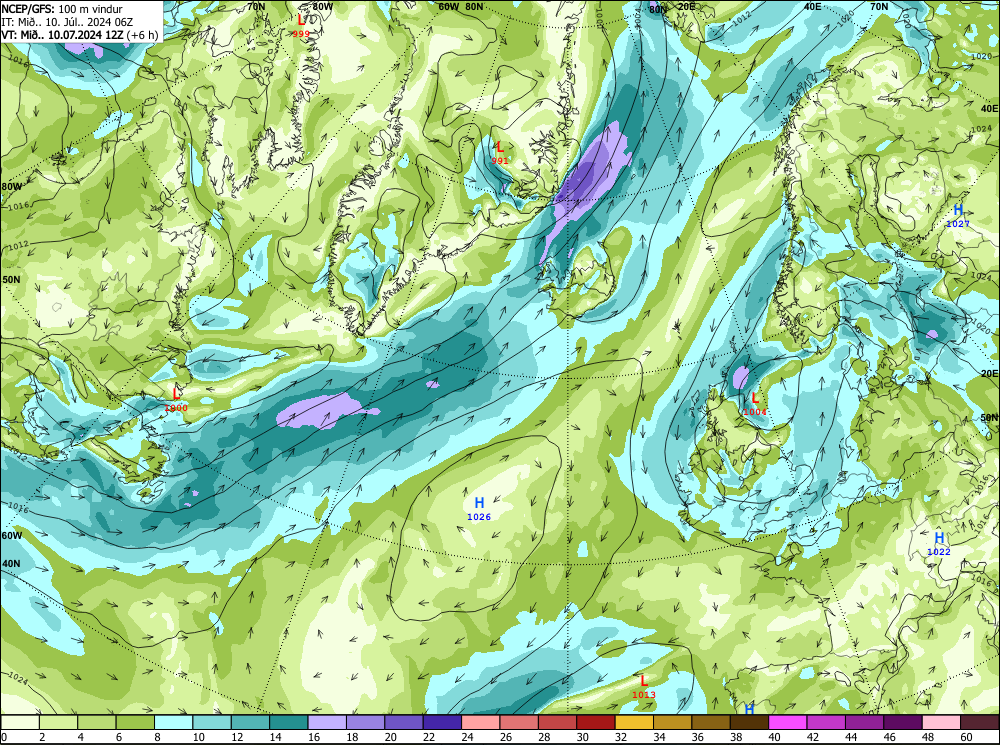Click the 'IT: Mið.. 10. Júl.. 2024 06Z' line

pos(67,22)
